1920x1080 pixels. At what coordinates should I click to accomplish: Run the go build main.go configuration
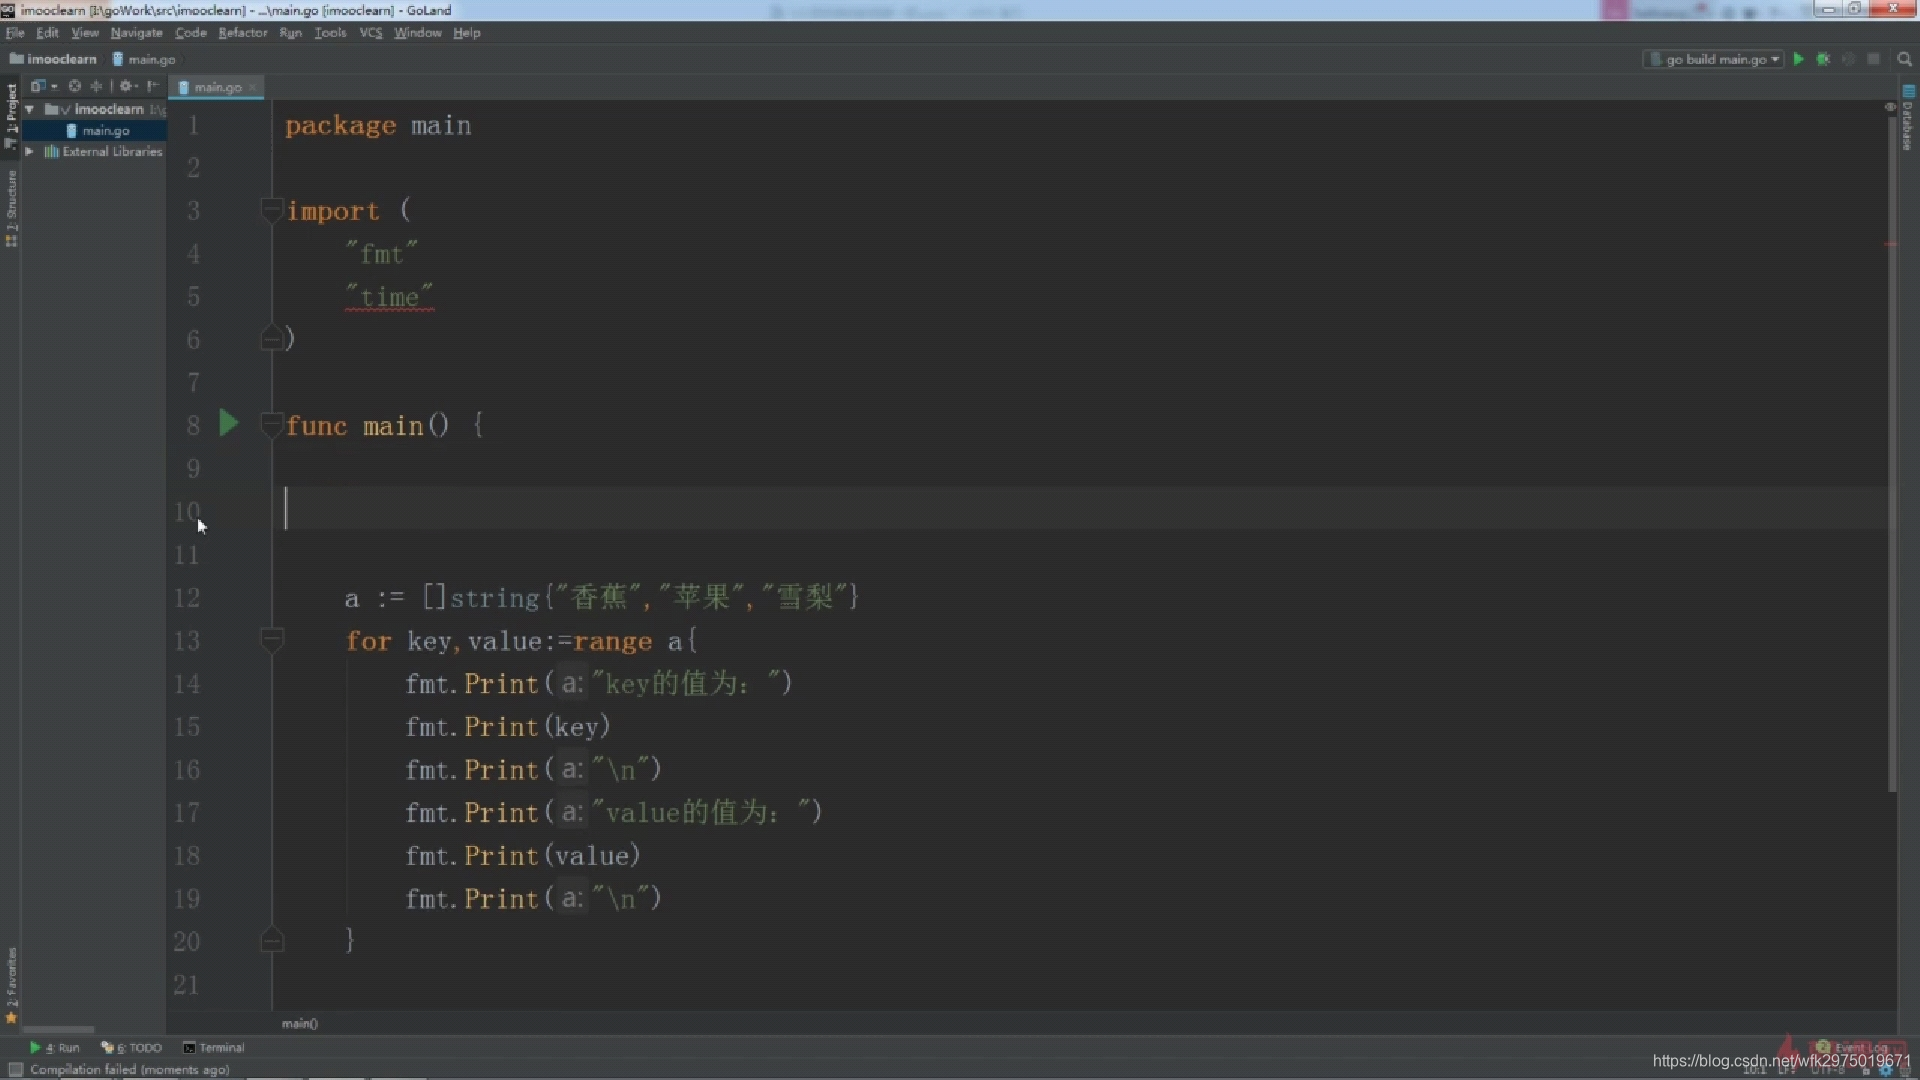pos(1798,59)
